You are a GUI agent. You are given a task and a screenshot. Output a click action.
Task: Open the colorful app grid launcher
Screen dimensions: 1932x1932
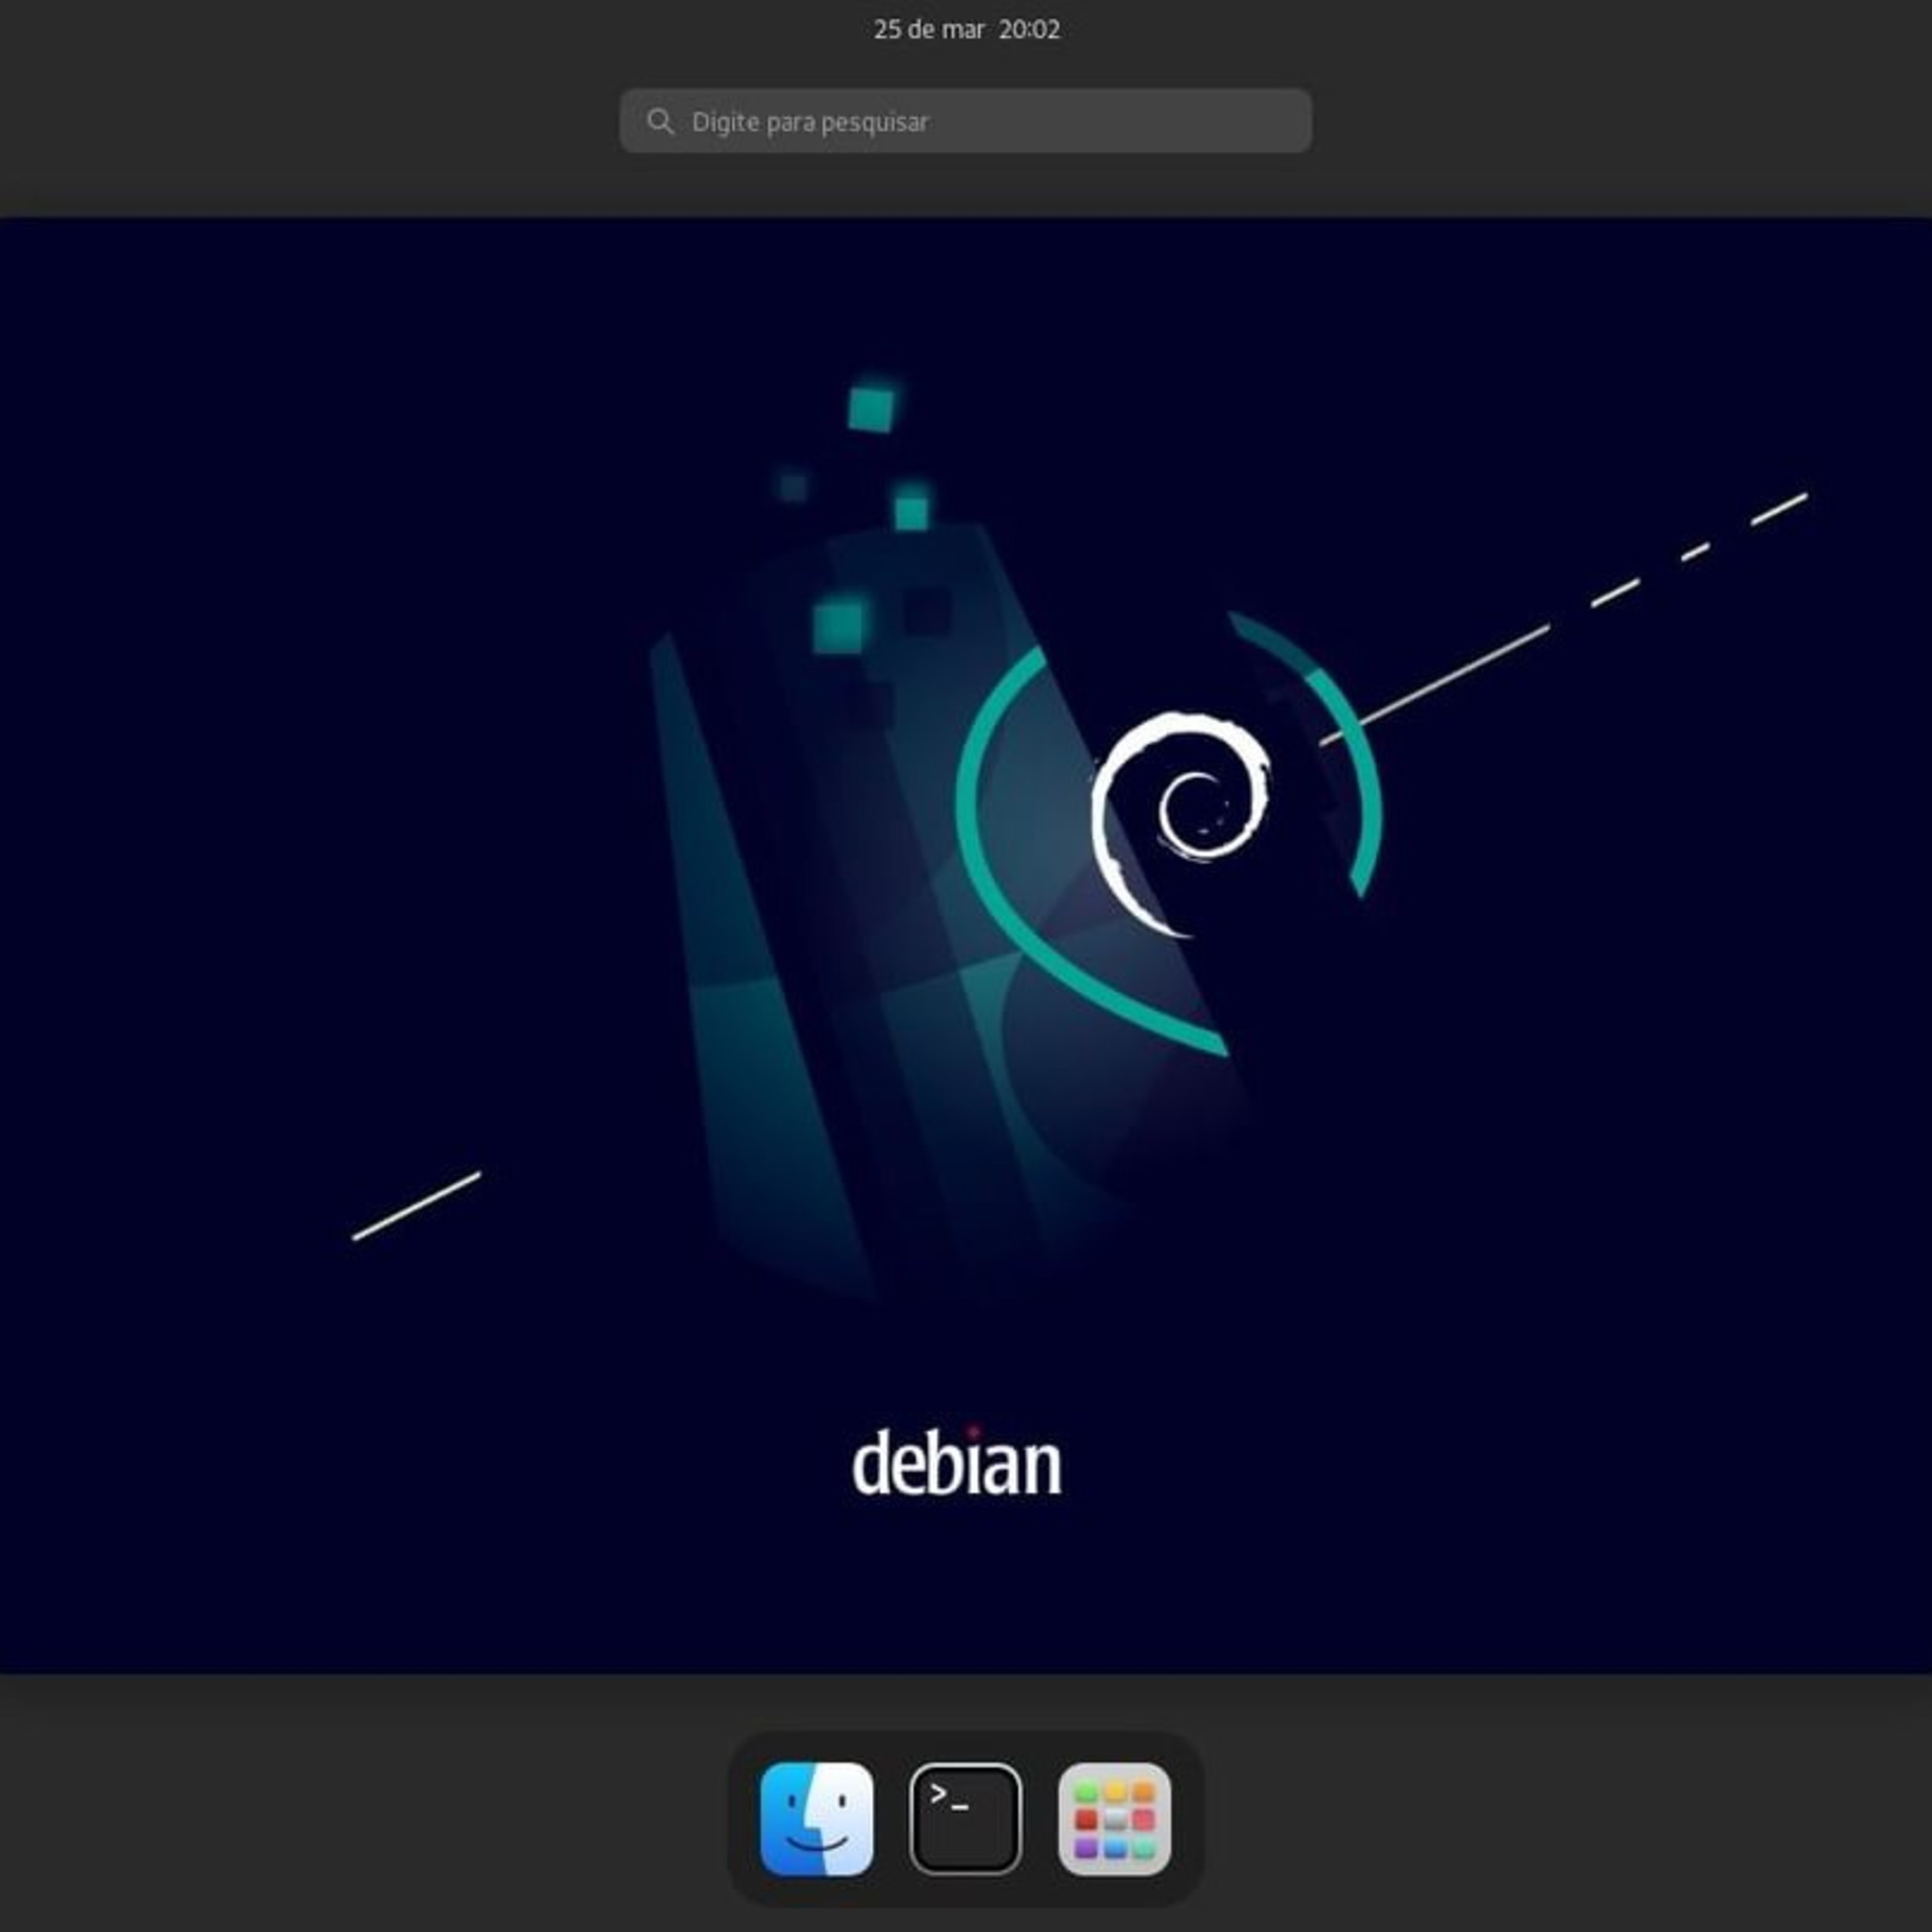pyautogui.click(x=1114, y=1819)
